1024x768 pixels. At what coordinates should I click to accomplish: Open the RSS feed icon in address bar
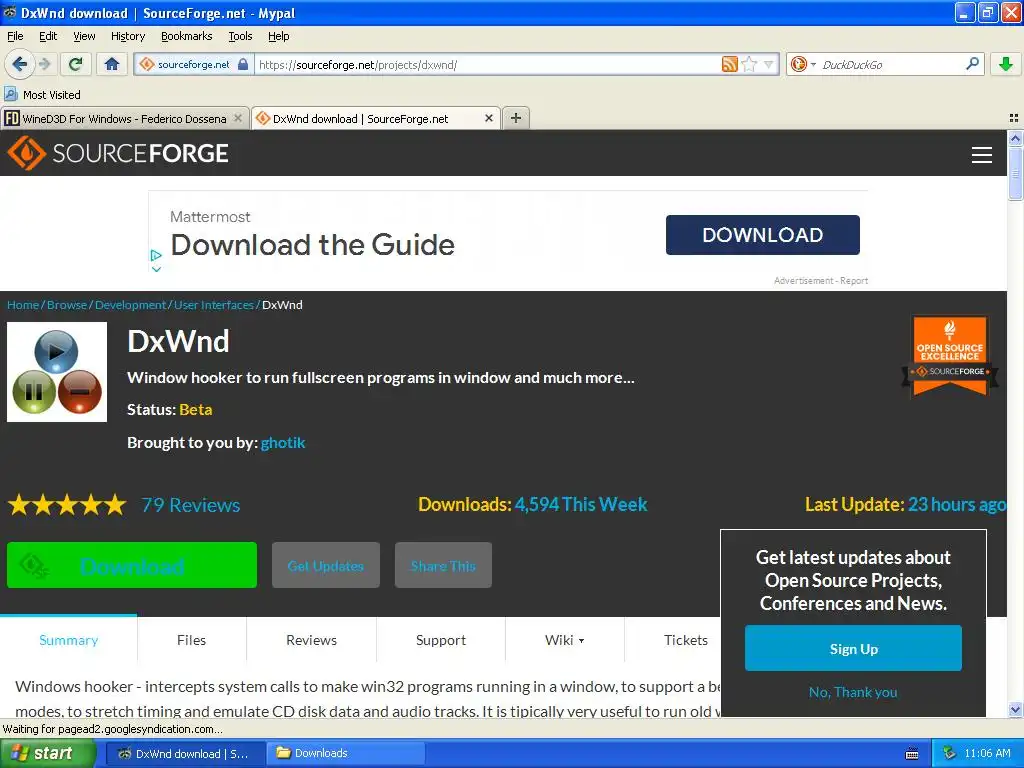coord(729,64)
